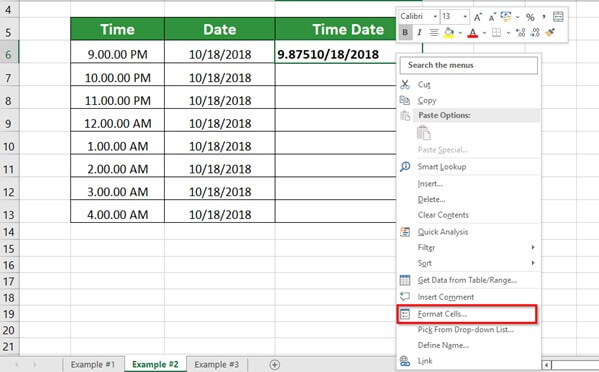Open the borders dropdown arrow
599x372 pixels.
508,33
